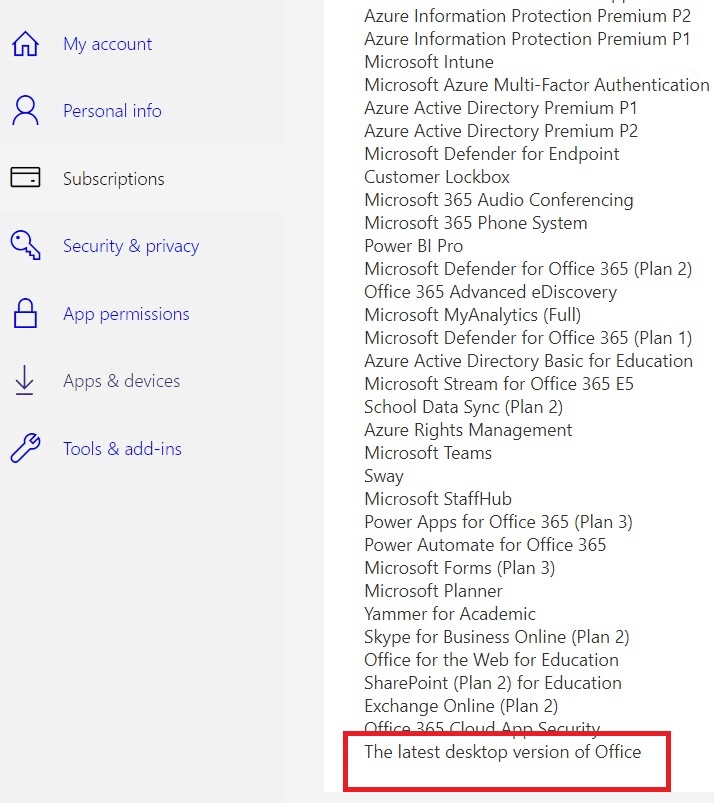Click 'SharePoint (Plan 2) for Education' entry
This screenshot has width=714, height=803.
pos(493,683)
